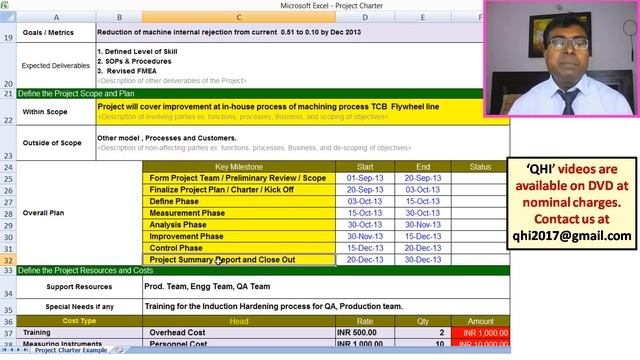
Task: Click the red INR 1,000.00 amount cell
Action: (480, 333)
